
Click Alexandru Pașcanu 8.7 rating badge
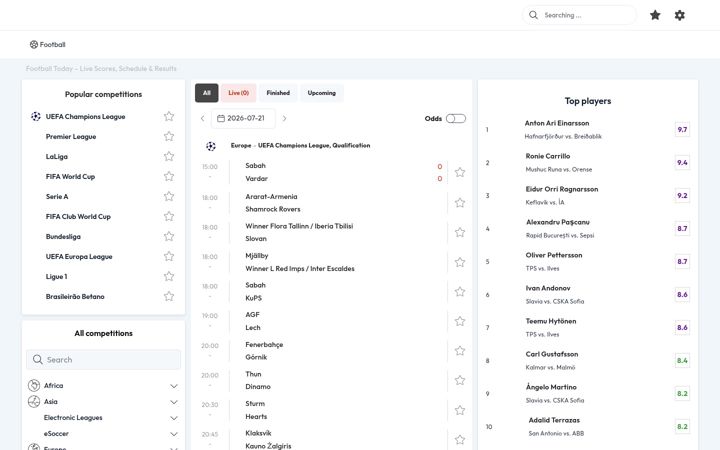point(682,229)
